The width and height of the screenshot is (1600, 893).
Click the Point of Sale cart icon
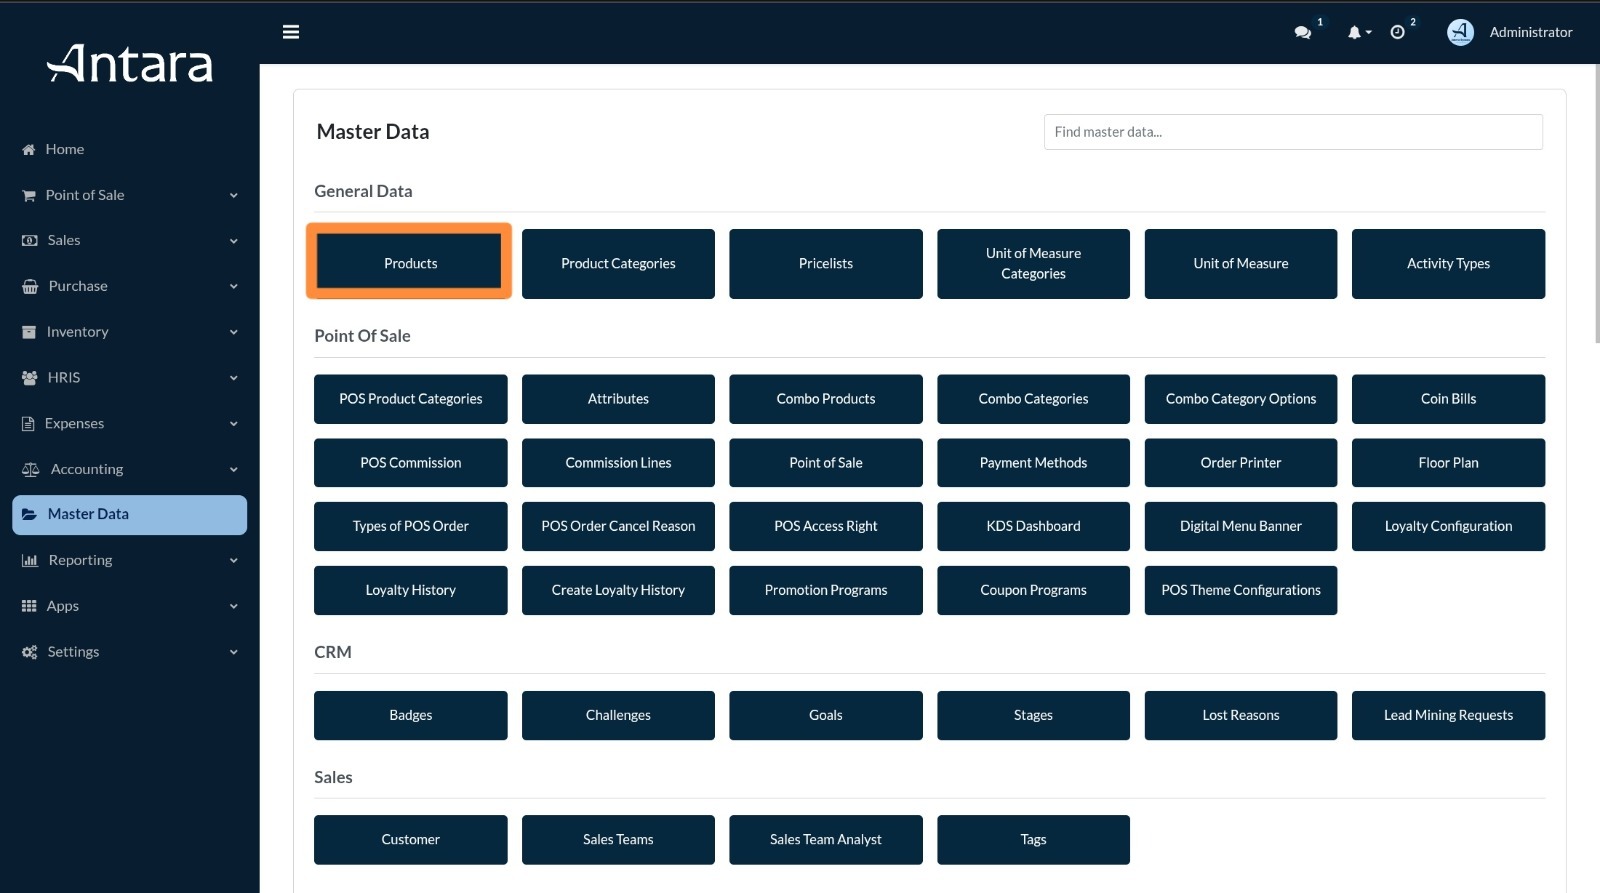(29, 196)
